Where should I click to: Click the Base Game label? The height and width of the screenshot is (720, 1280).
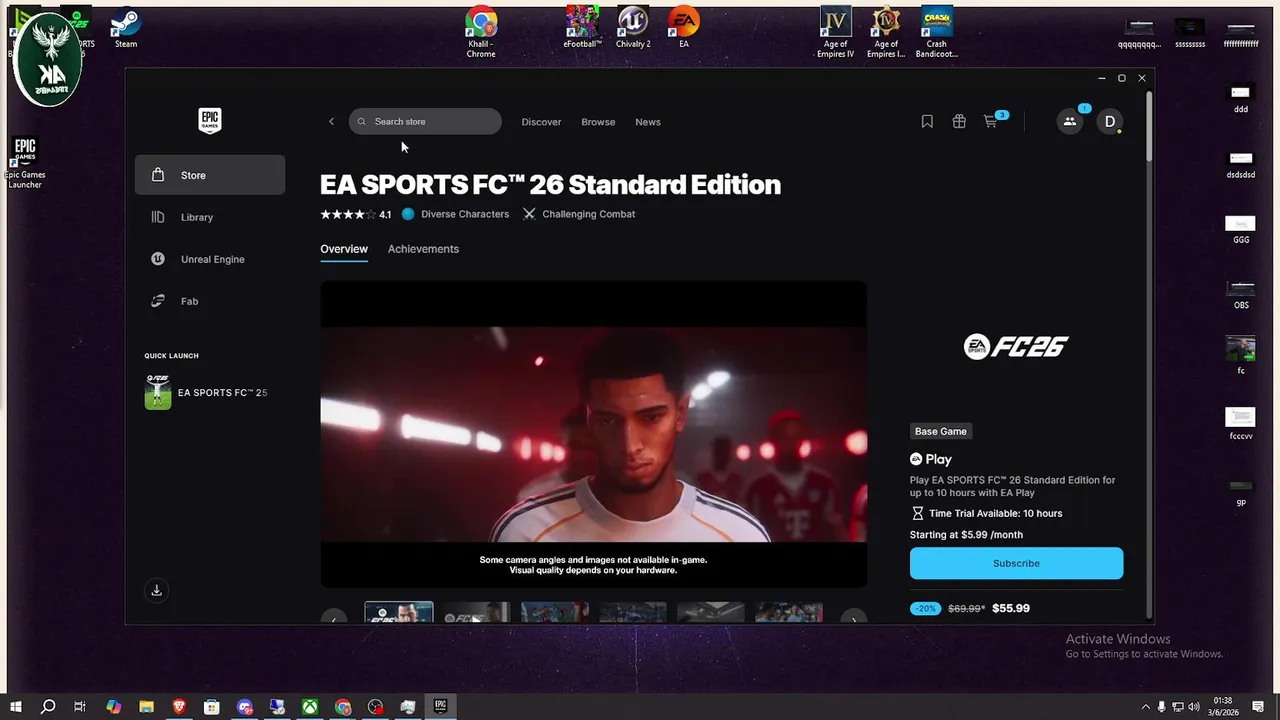[941, 431]
